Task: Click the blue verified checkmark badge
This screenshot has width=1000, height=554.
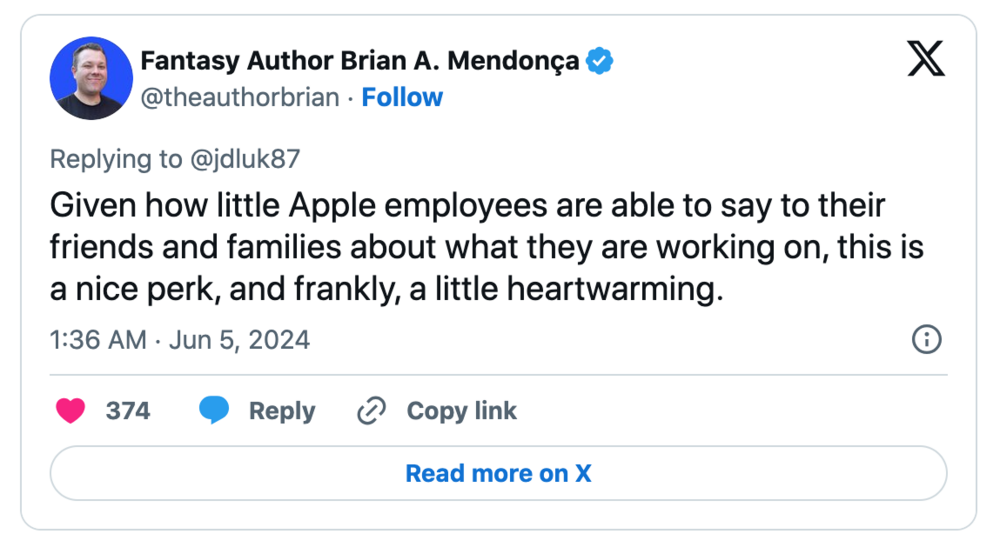Action: pyautogui.click(x=599, y=61)
